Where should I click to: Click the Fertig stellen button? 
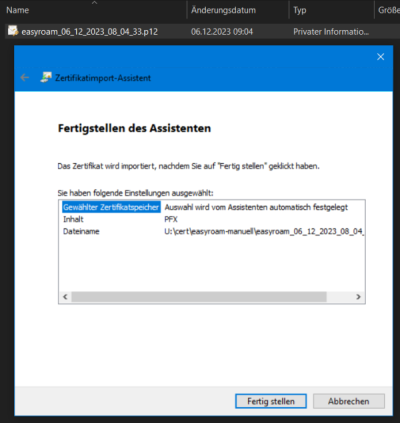click(271, 401)
